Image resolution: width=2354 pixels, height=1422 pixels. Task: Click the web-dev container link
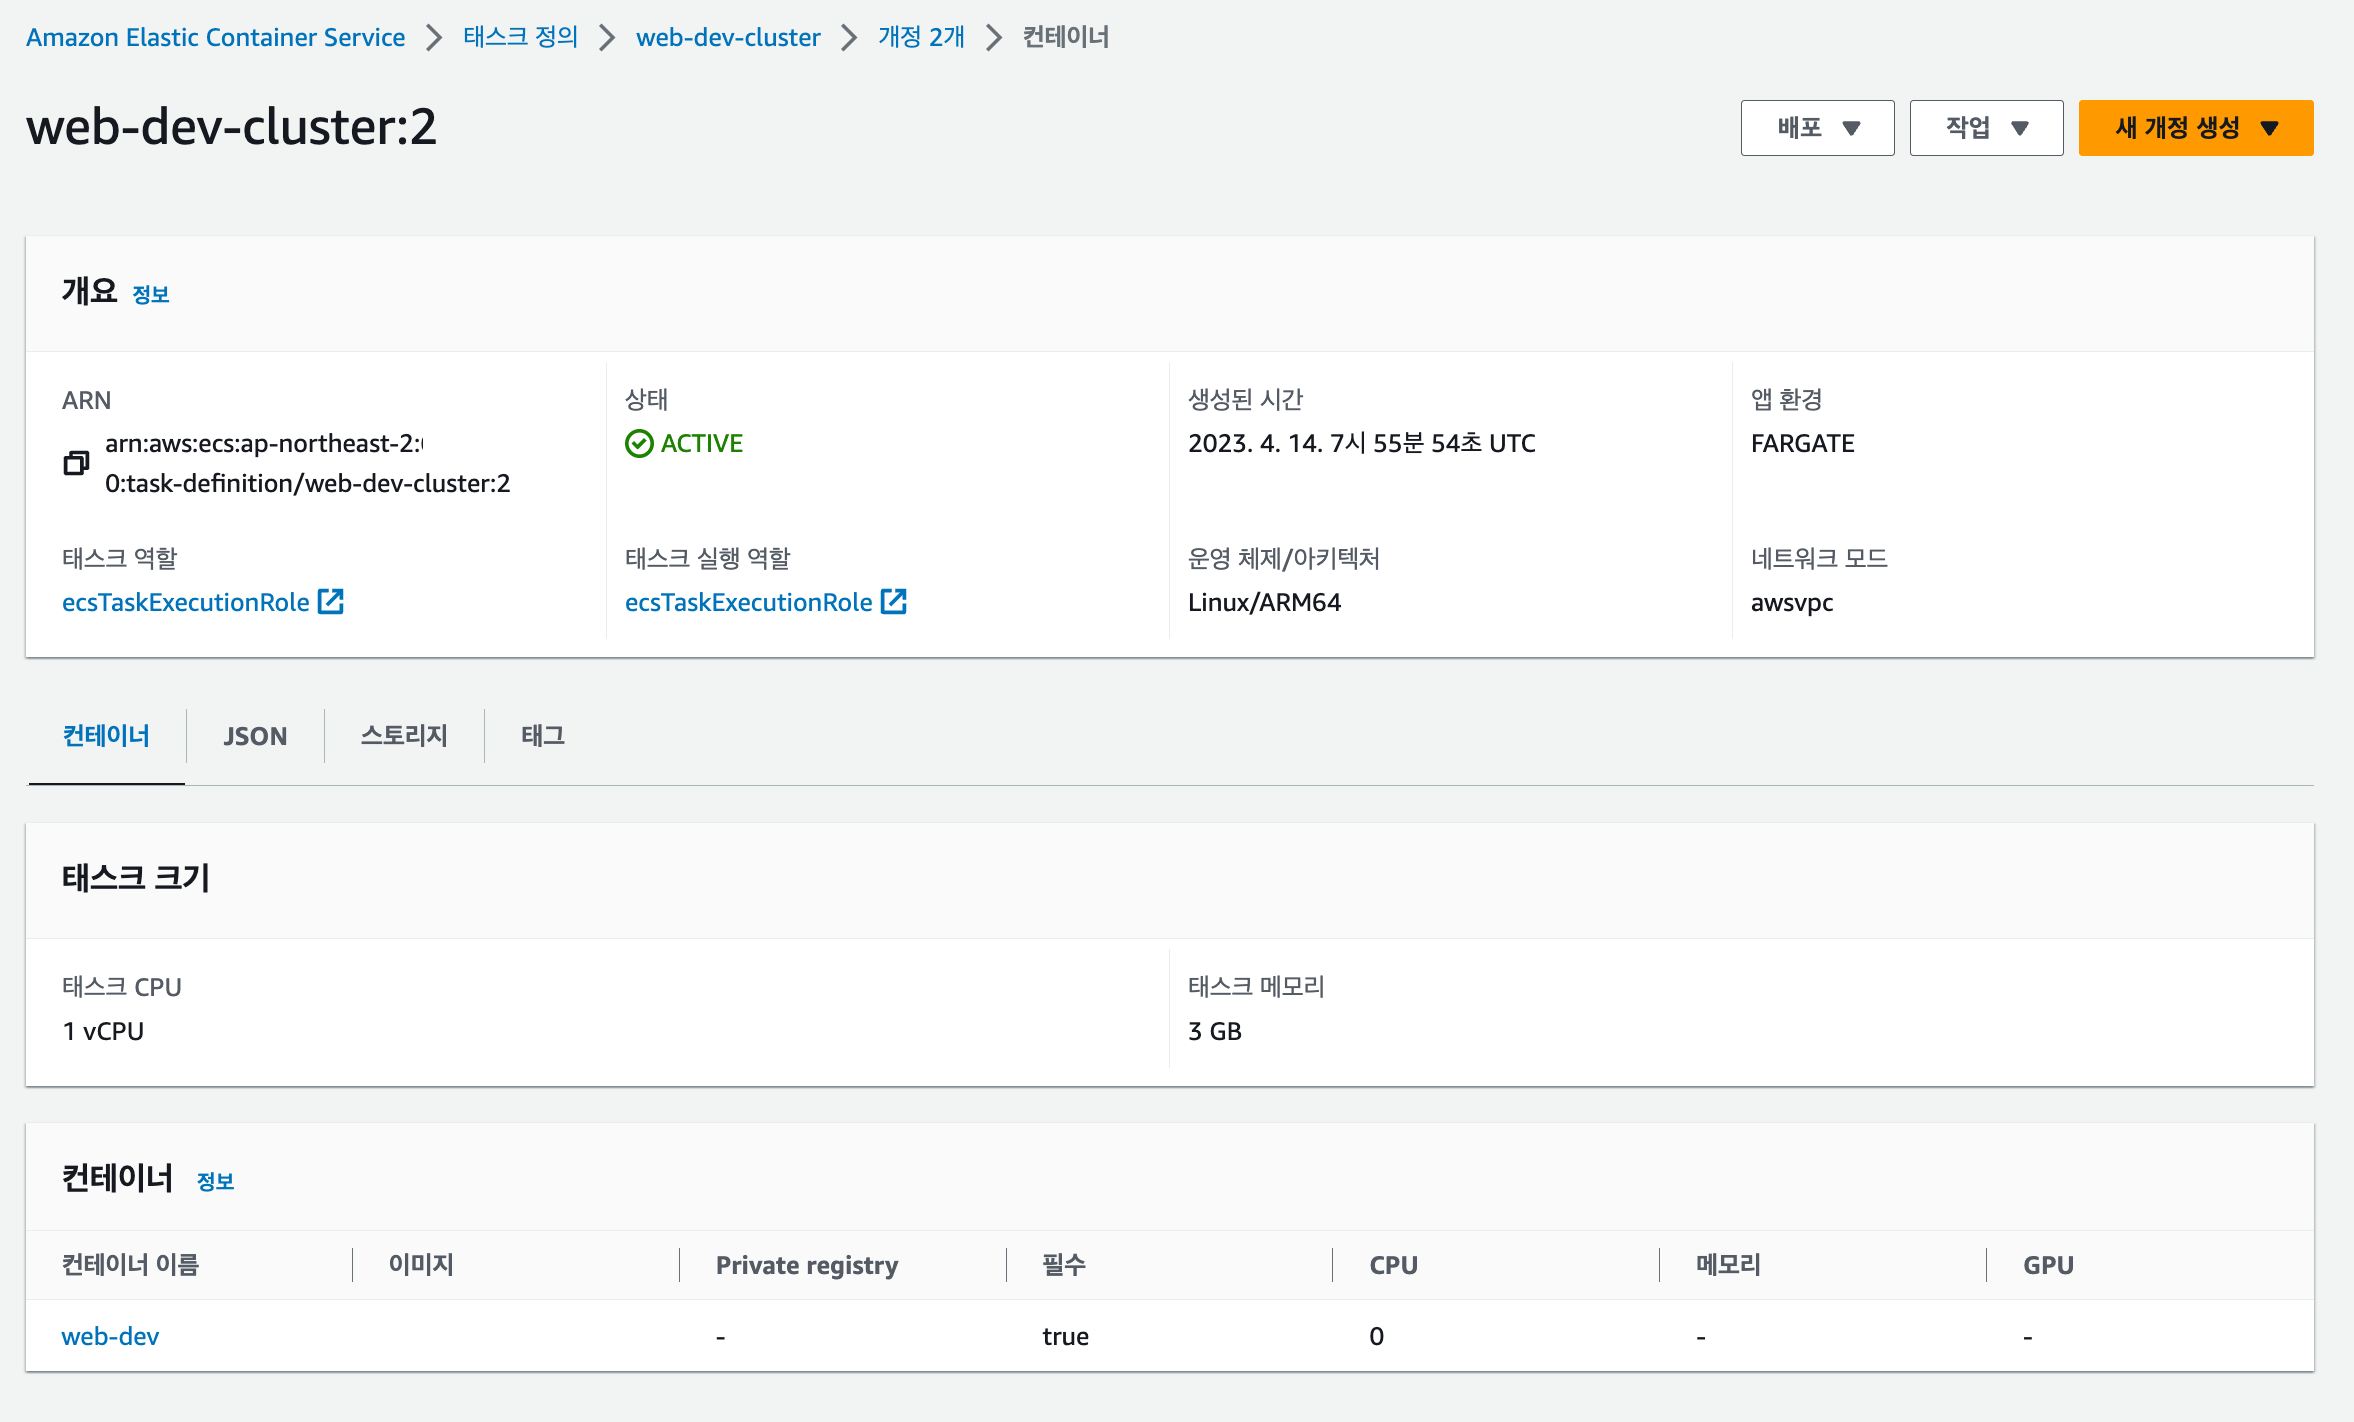coord(110,1336)
